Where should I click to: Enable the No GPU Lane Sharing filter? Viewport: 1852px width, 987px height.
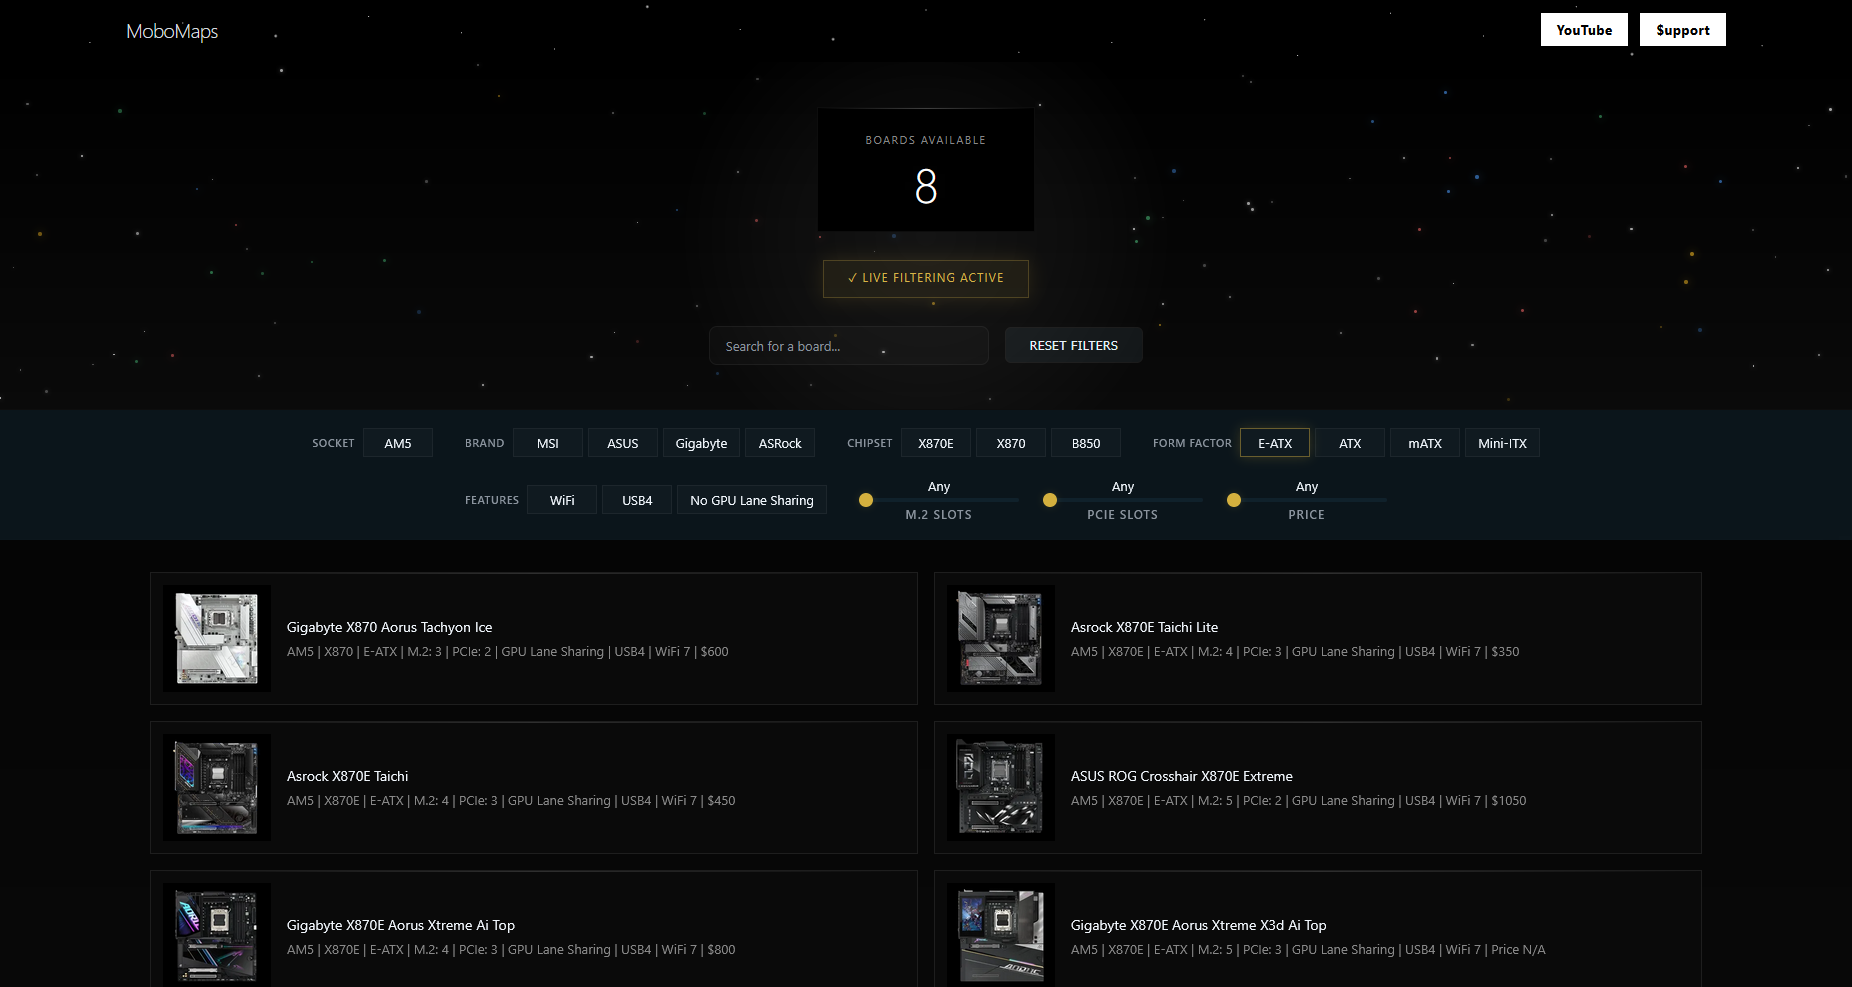pyautogui.click(x=752, y=500)
